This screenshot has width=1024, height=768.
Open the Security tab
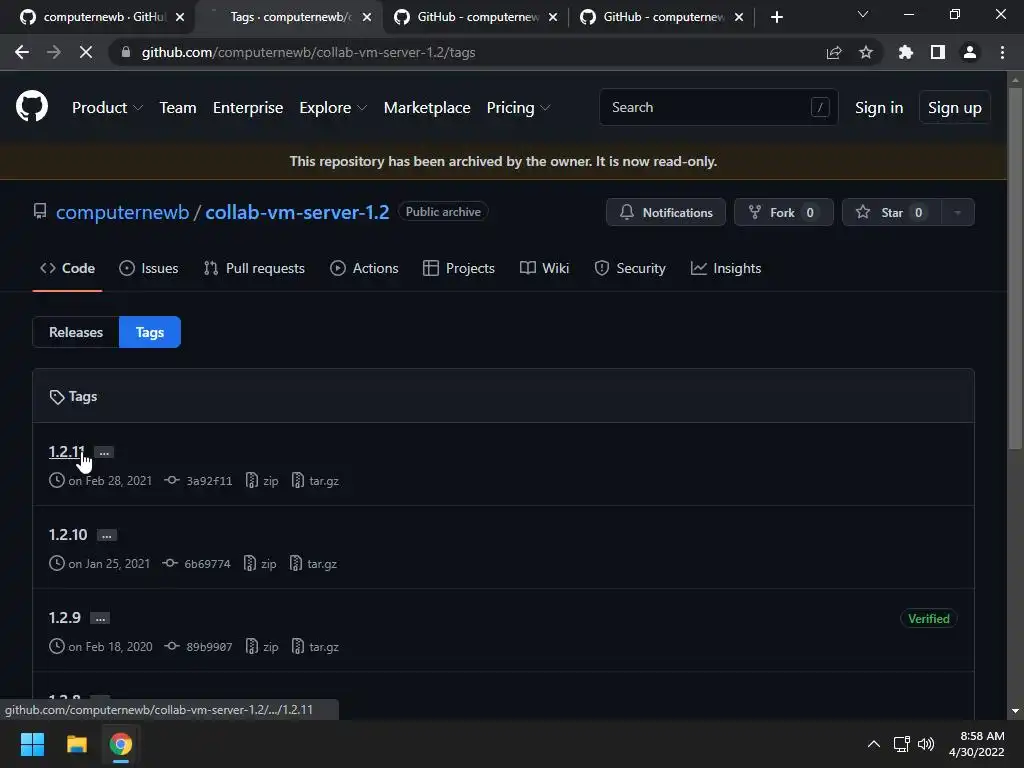[630, 268]
